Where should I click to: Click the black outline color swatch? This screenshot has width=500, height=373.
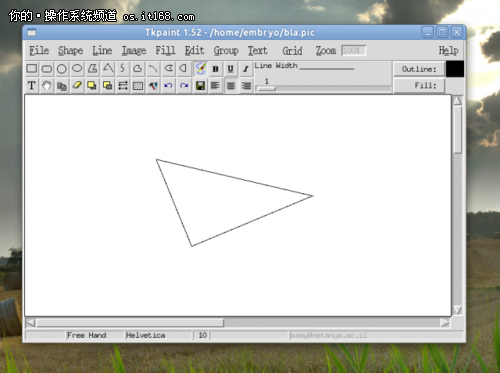tap(455, 69)
